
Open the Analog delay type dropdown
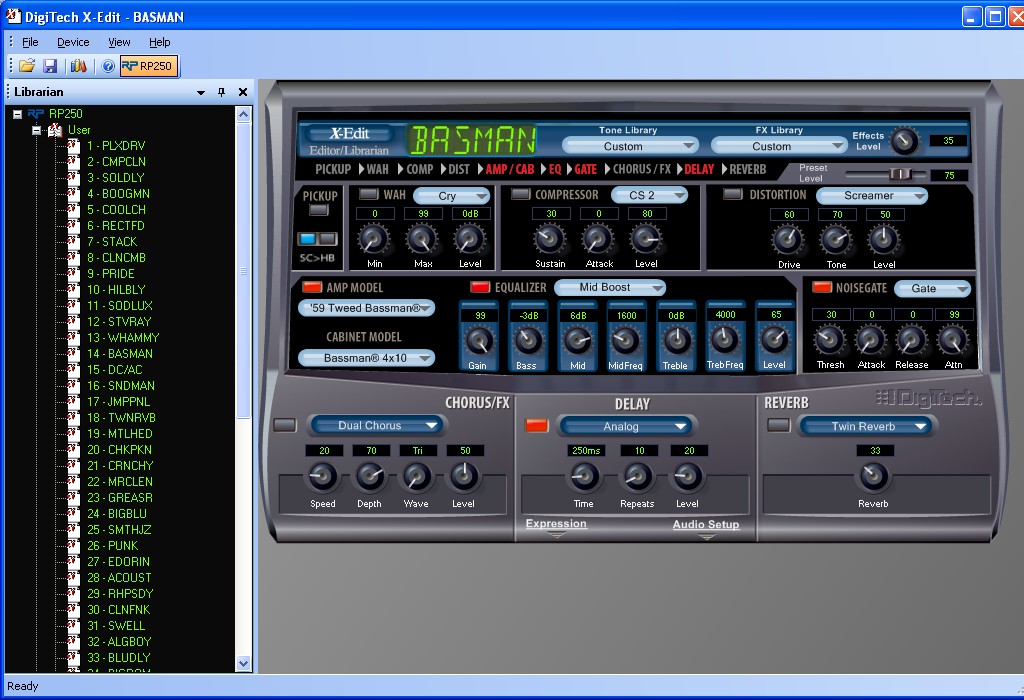pyautogui.click(x=626, y=426)
